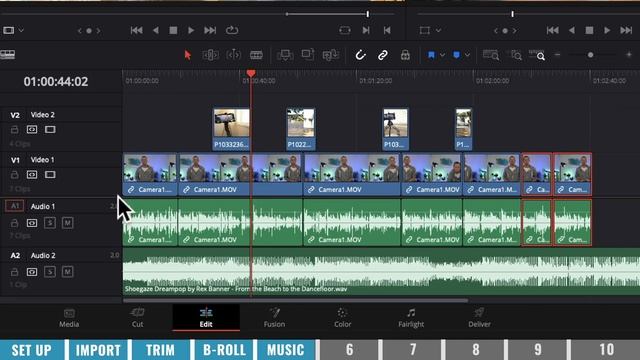Select the arrow Selection Mode tool
Screen dimensions: 640x360
[187, 55]
